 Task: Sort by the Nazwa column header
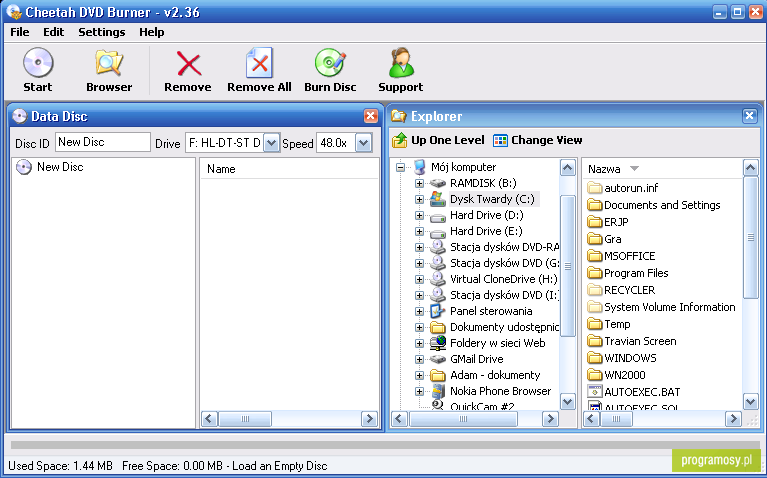(663, 169)
